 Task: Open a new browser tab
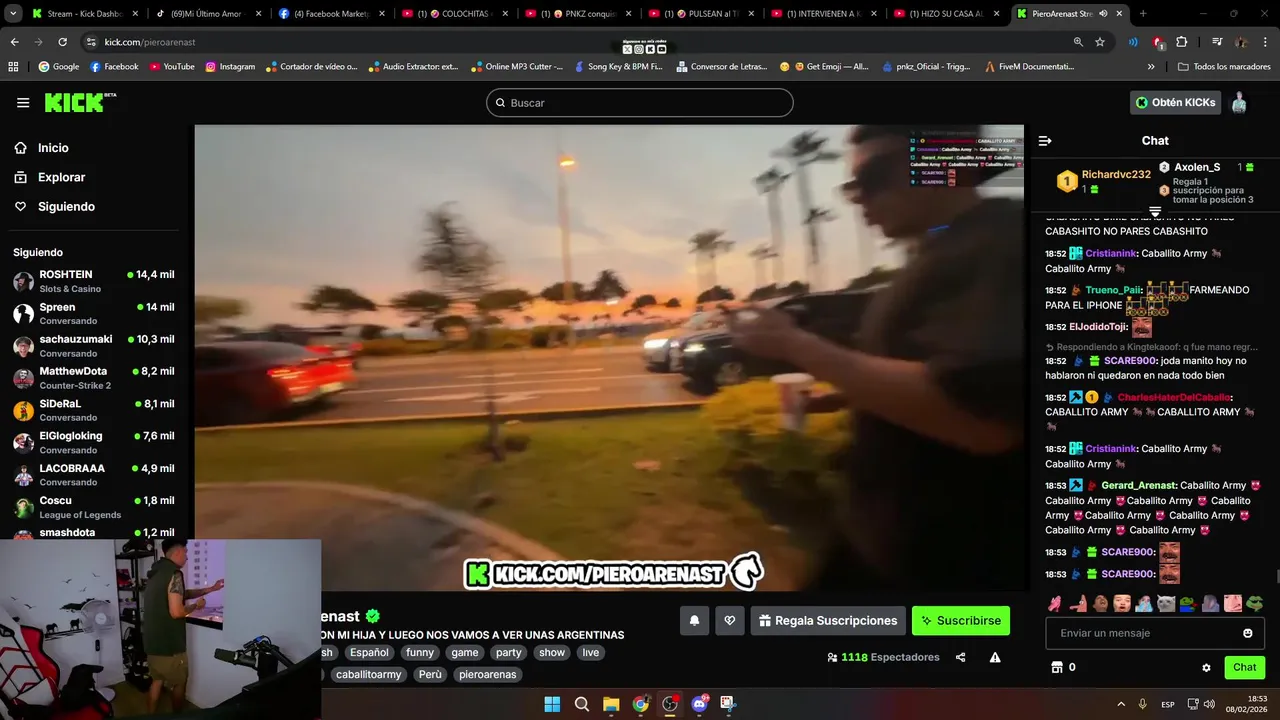click(1143, 14)
